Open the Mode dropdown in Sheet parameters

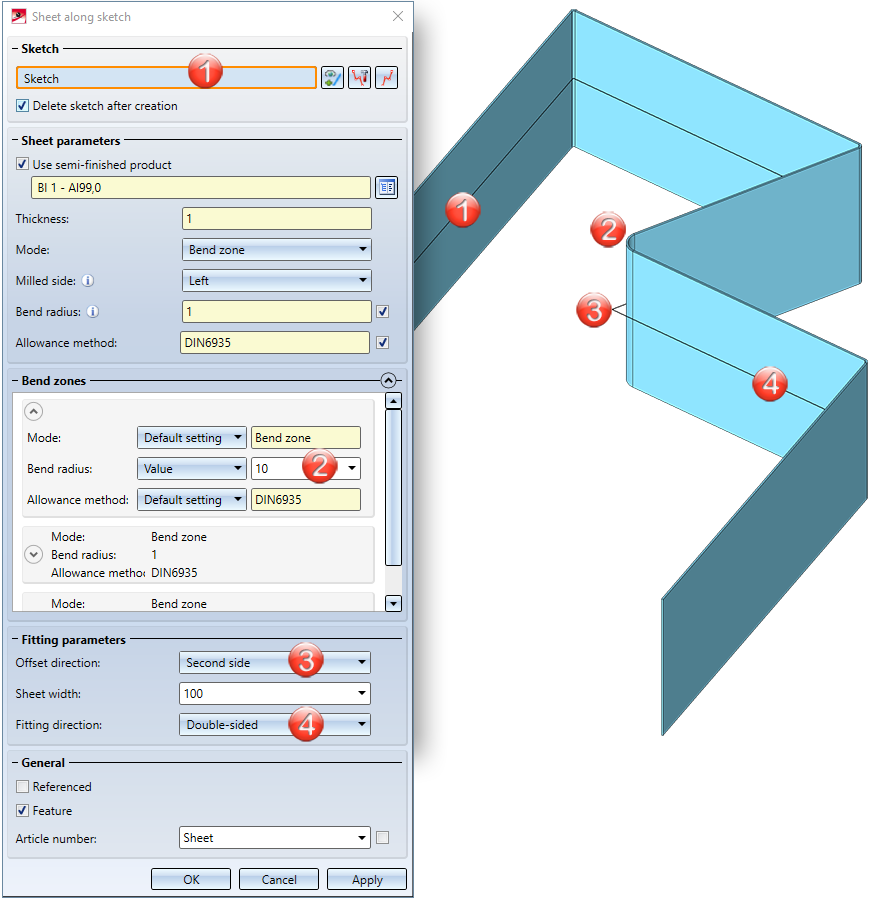point(277,250)
